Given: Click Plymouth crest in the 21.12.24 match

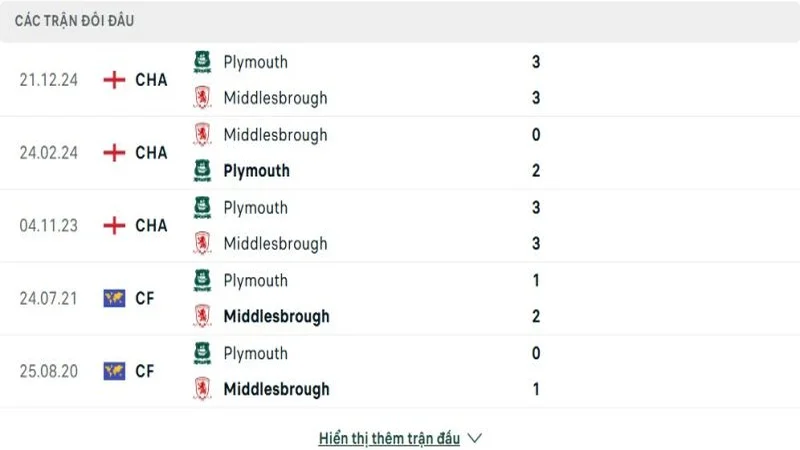Looking at the screenshot, I should point(202,62).
